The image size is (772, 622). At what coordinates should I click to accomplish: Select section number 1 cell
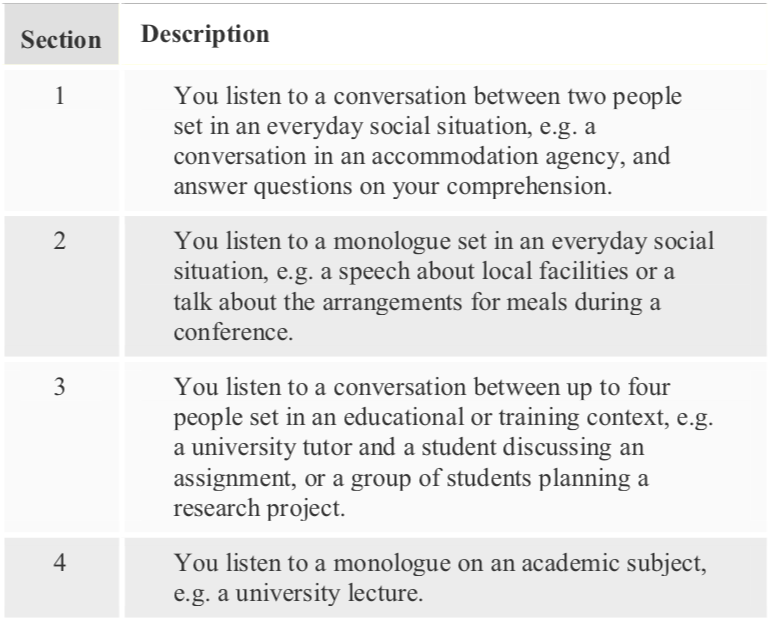click(x=61, y=140)
